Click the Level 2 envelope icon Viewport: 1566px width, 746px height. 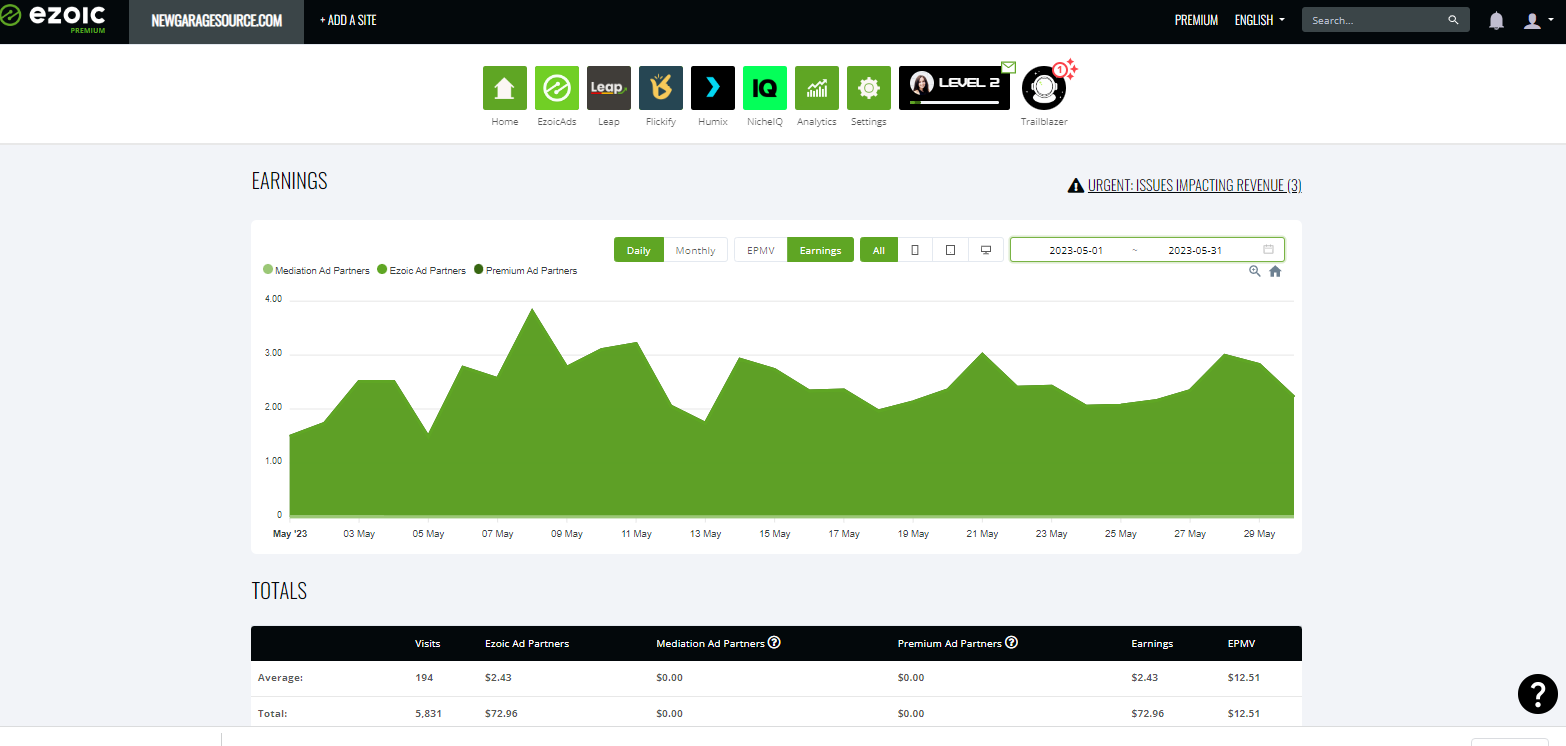(x=1008, y=67)
